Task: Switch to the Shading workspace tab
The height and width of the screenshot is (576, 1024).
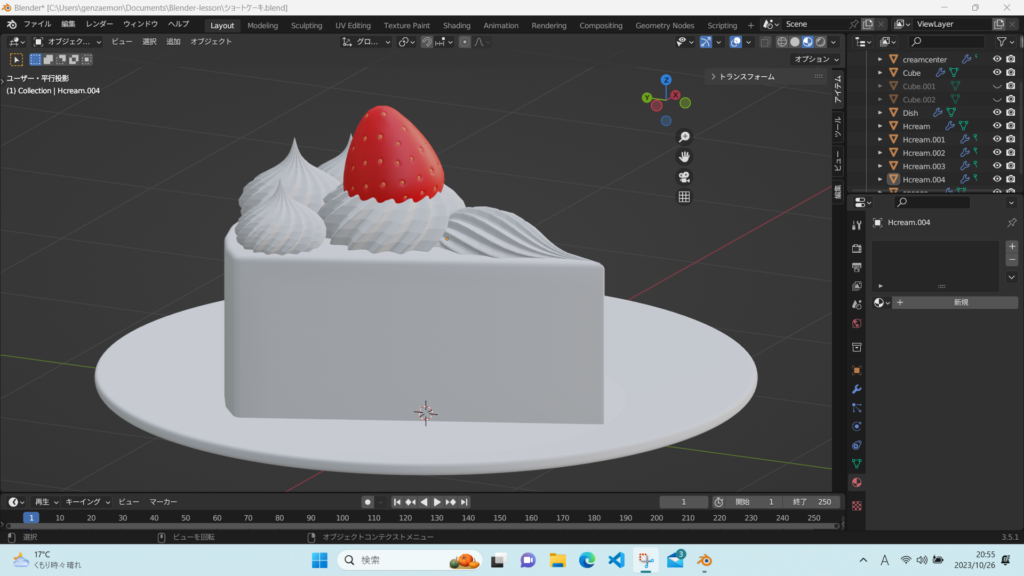Action: (456, 25)
